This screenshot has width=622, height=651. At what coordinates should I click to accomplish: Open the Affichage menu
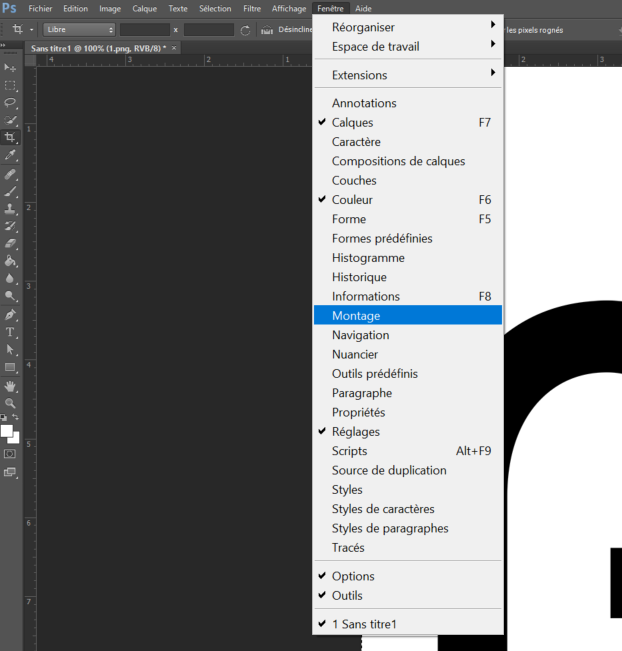[x=289, y=8]
